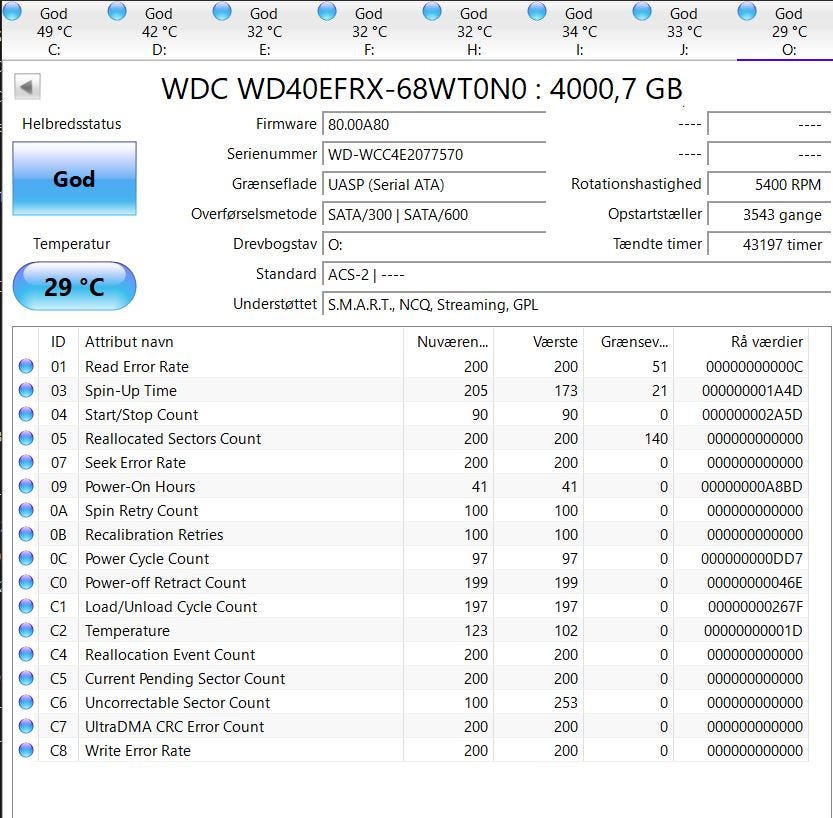Click the status orb for Write Error Rate
The width and height of the screenshot is (833, 818).
point(26,750)
